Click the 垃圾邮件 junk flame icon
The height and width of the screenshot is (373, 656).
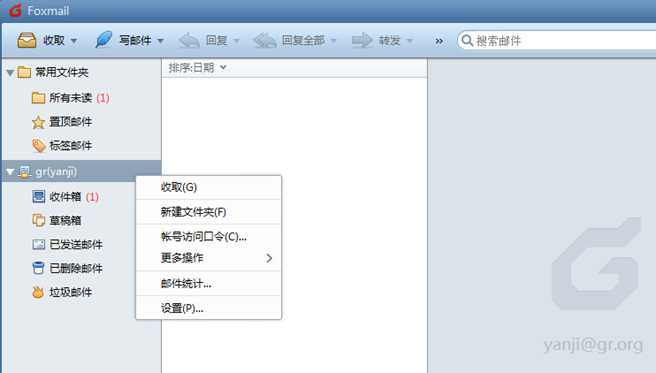pyautogui.click(x=38, y=292)
